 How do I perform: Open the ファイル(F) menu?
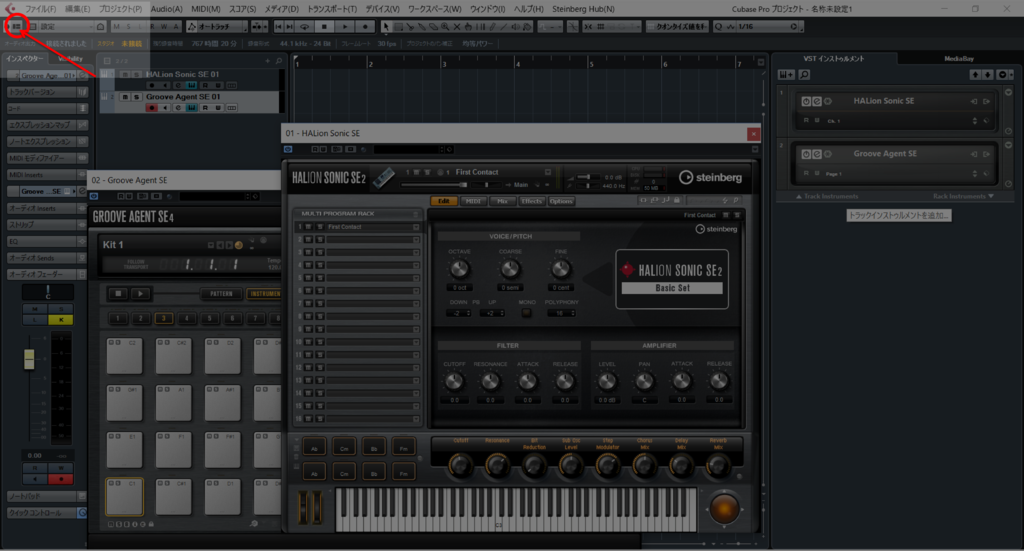click(x=40, y=9)
